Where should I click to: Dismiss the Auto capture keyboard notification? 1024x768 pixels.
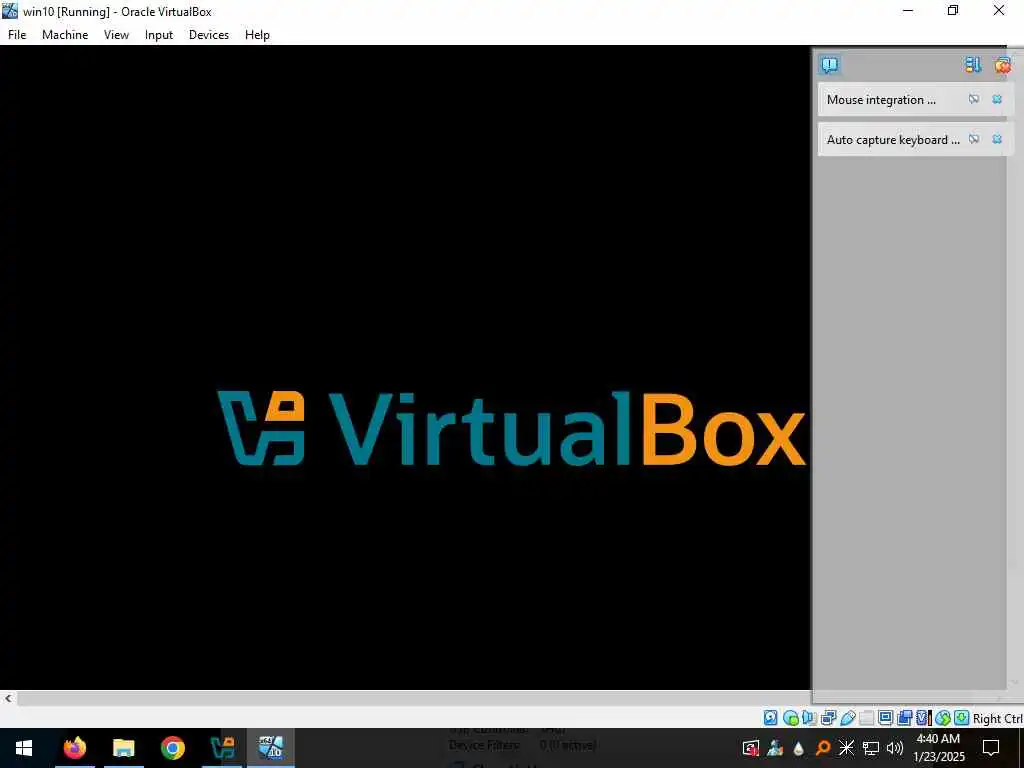pyautogui.click(x=997, y=139)
